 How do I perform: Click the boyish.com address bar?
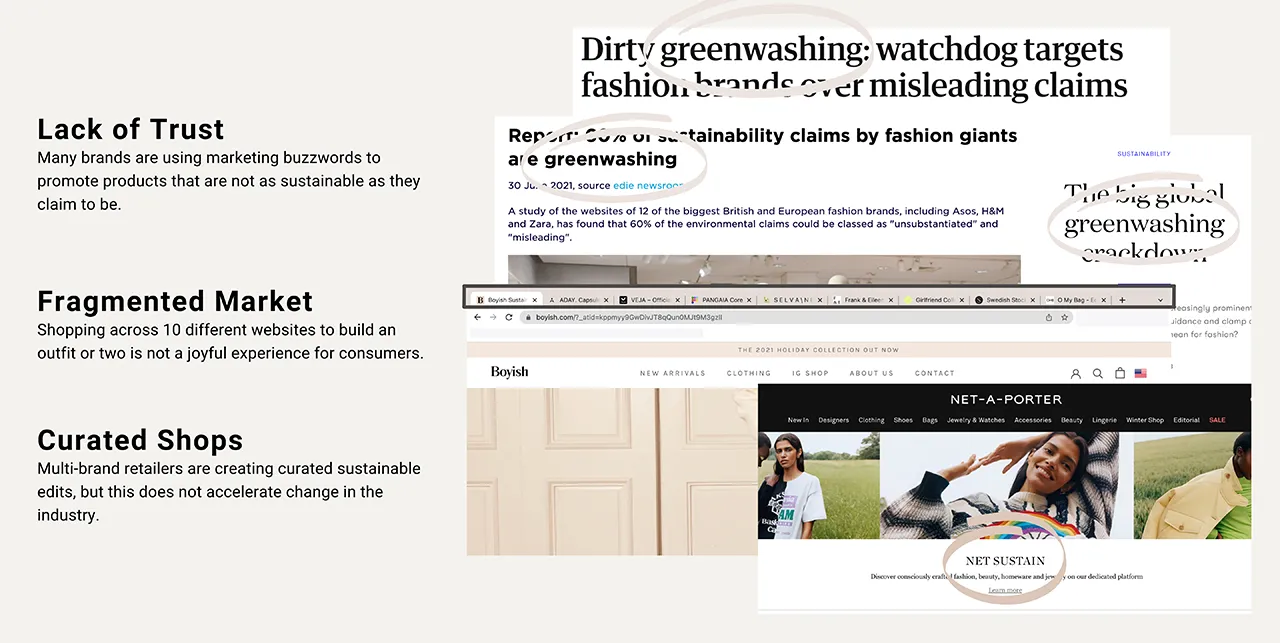[x=796, y=317]
